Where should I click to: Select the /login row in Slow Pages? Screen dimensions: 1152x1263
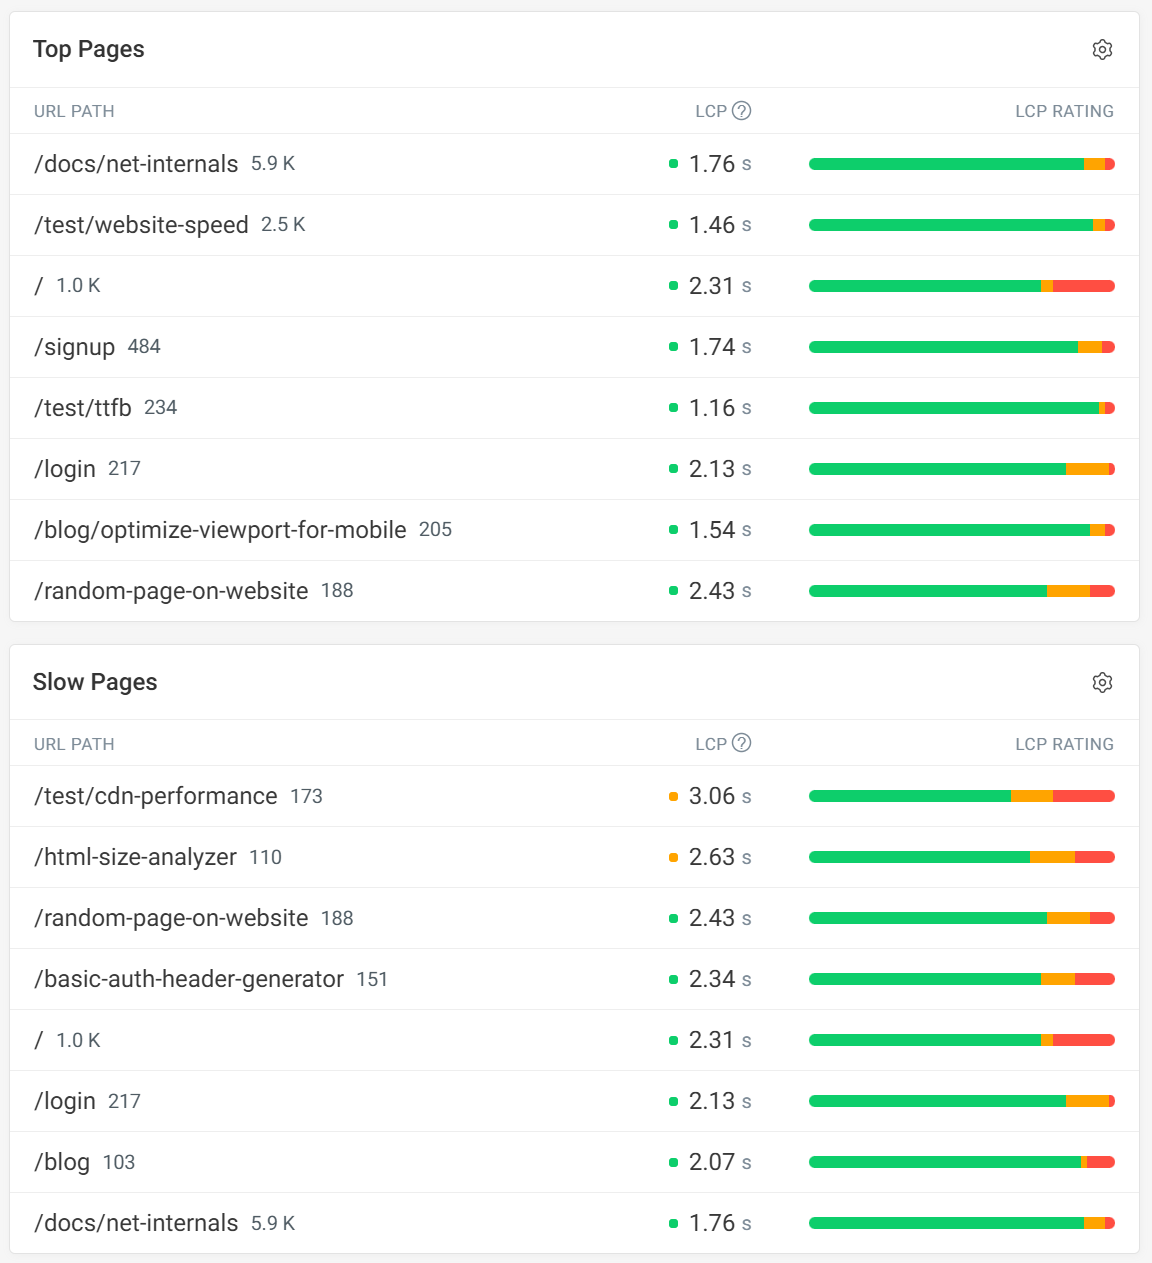pos(66,1100)
